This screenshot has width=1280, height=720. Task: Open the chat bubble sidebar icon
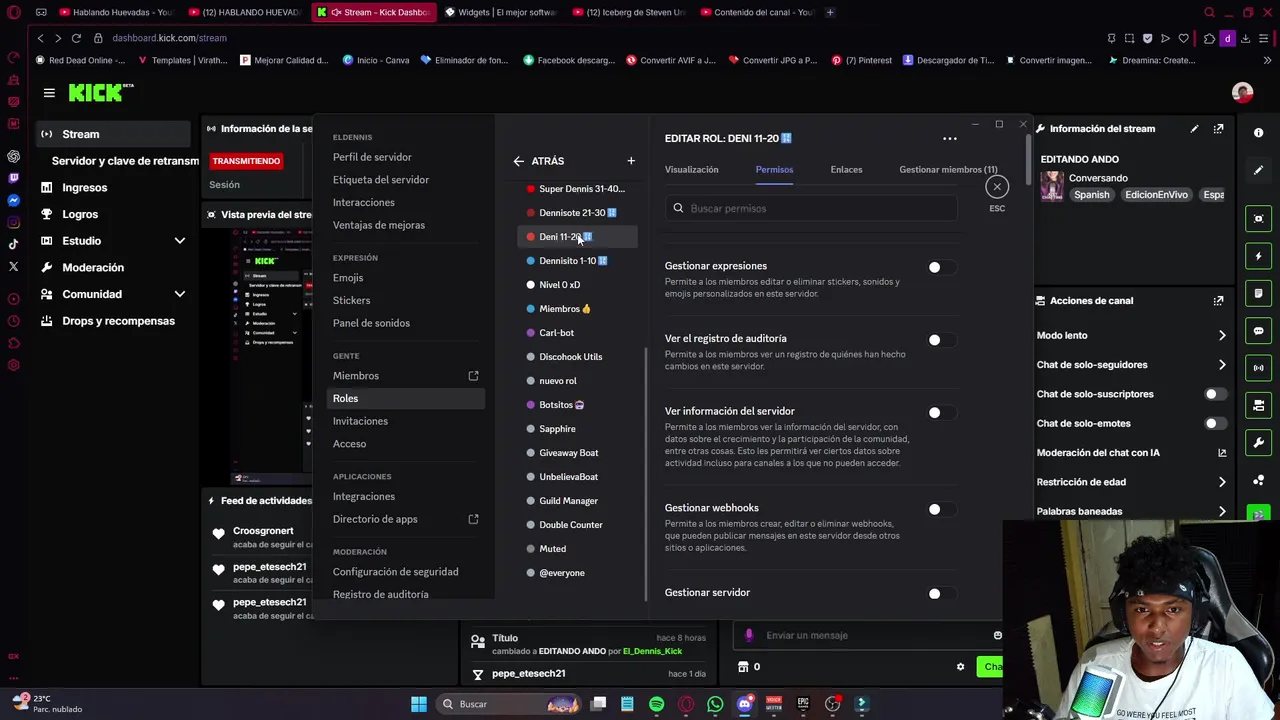[x=1258, y=331]
